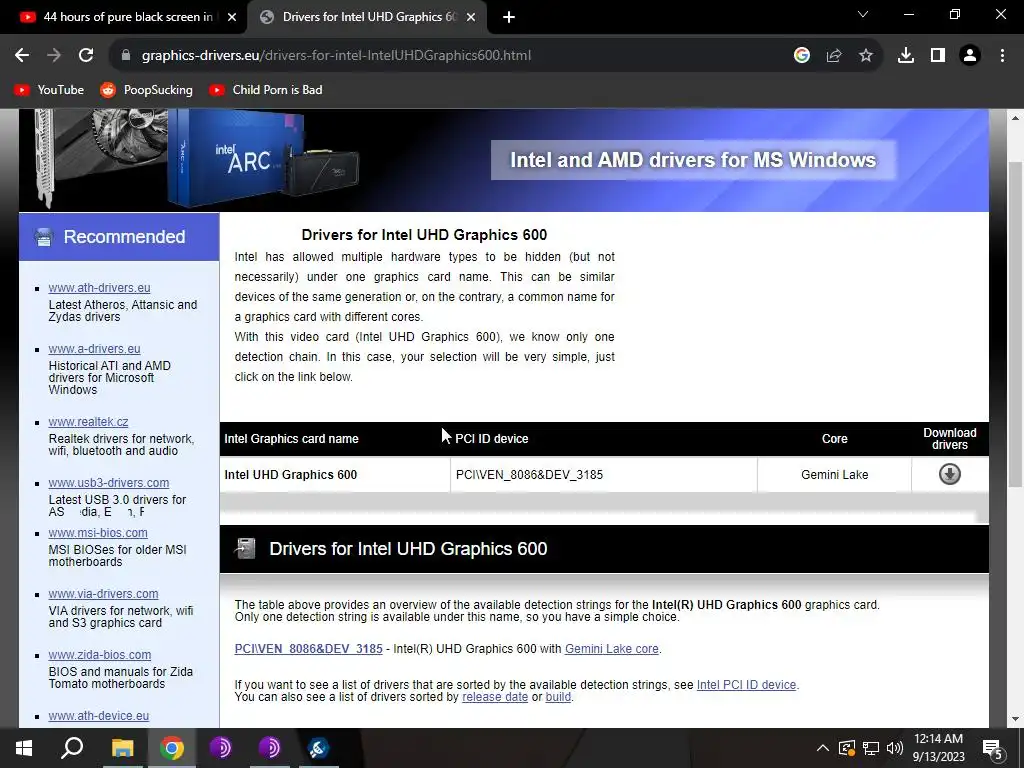The width and height of the screenshot is (1024, 768).
Task: Click the padlock site info icon
Action: (126, 56)
